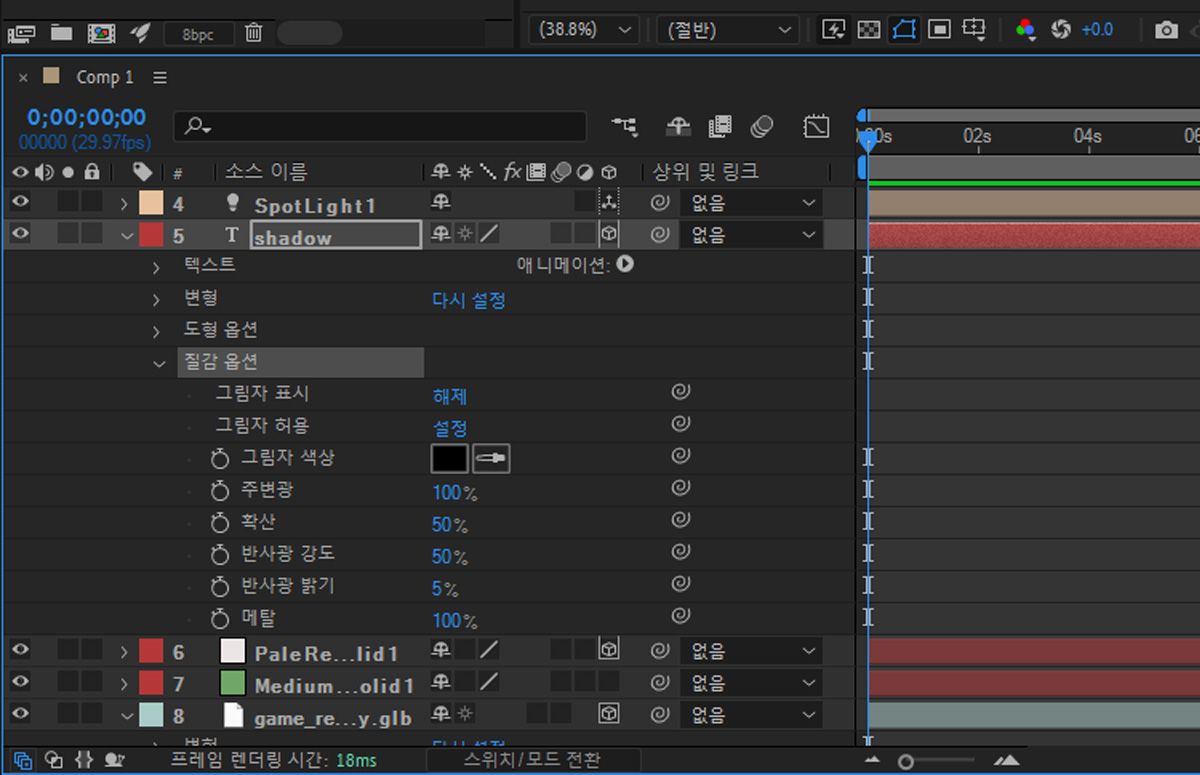The height and width of the screenshot is (775, 1200).
Task: Click the 0;00;00;00 current timecode
Action: [x=86, y=117]
